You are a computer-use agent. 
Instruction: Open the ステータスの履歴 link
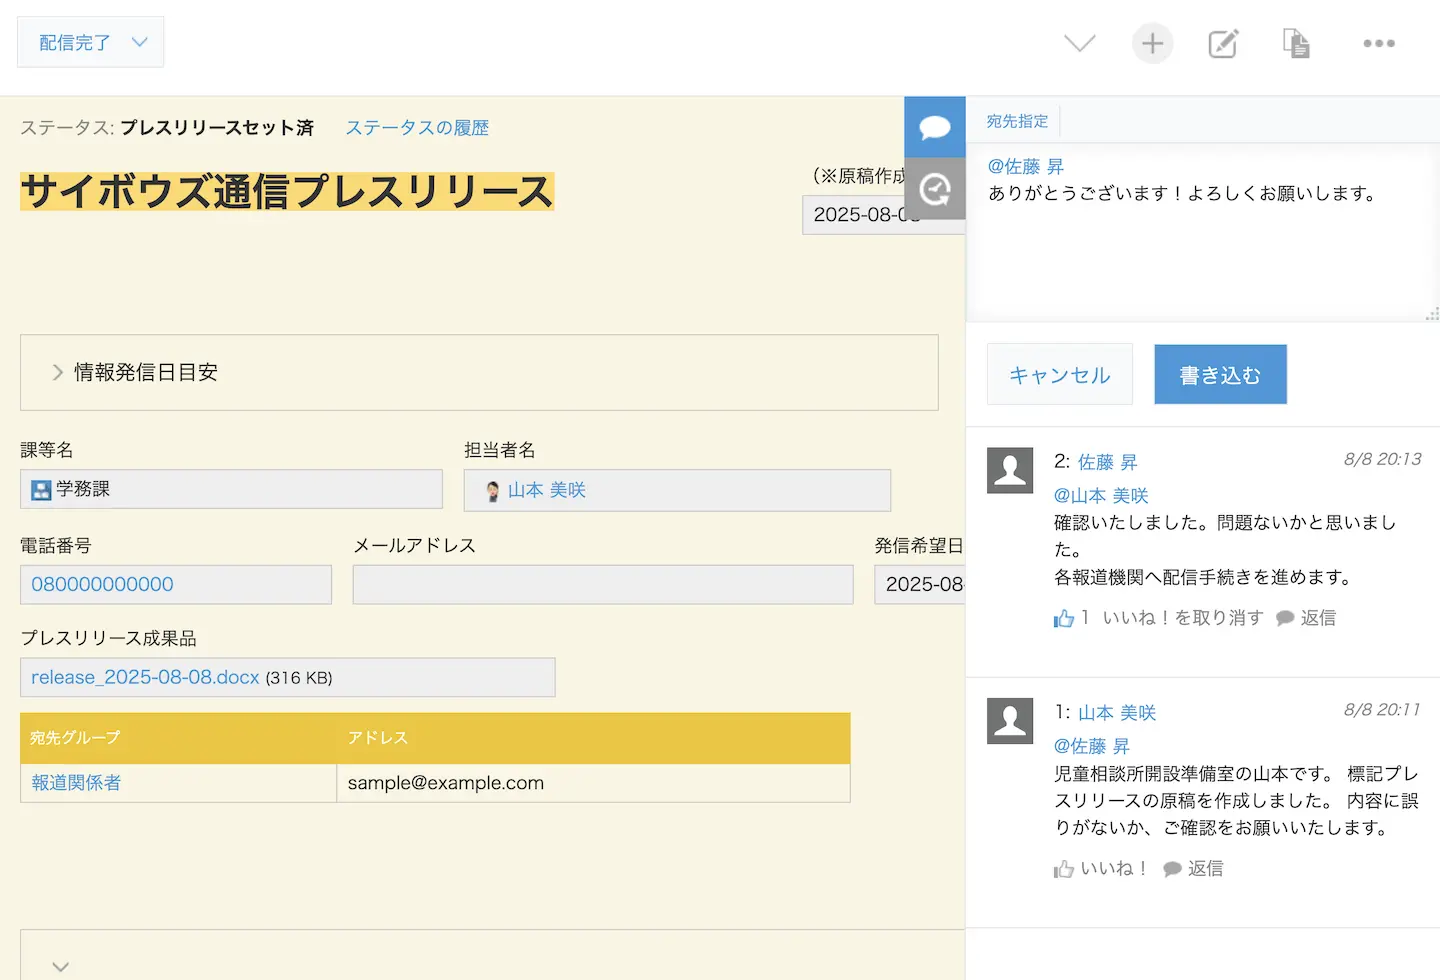(417, 127)
